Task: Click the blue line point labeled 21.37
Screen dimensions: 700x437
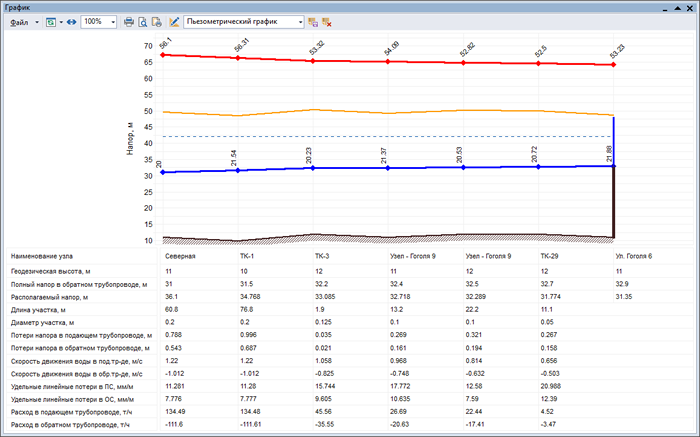Action: coord(389,168)
